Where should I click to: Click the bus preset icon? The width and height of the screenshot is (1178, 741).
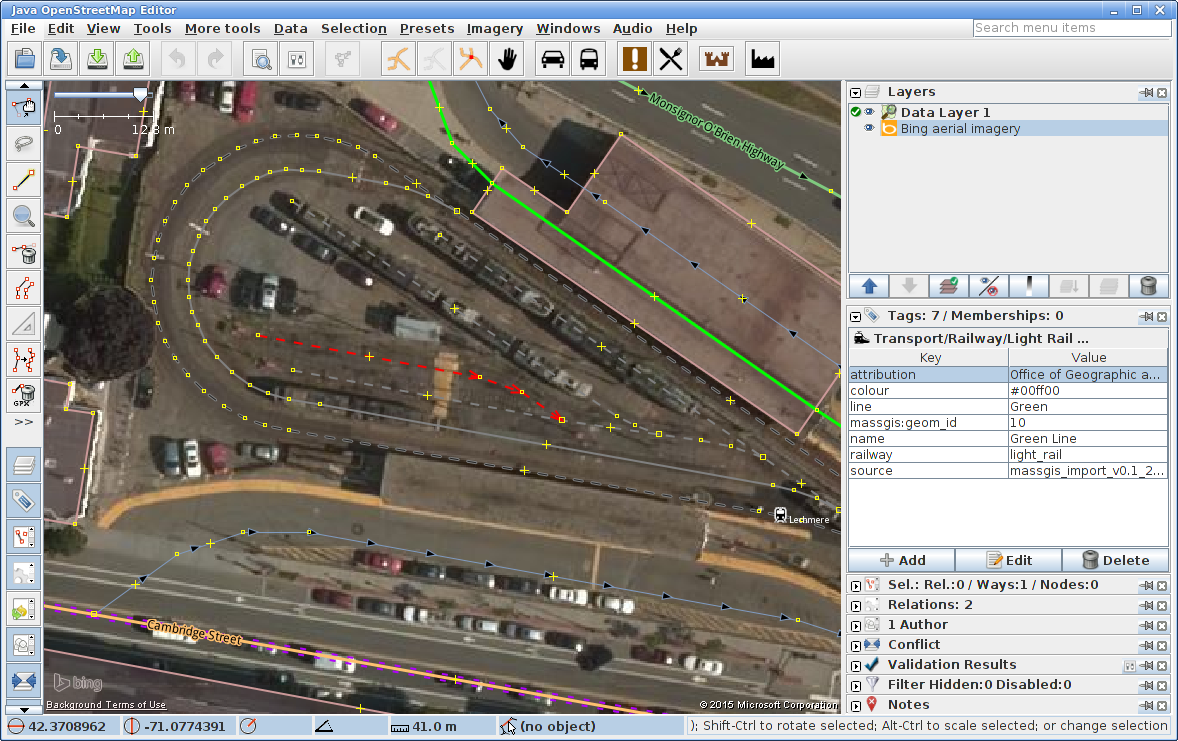tap(590, 59)
